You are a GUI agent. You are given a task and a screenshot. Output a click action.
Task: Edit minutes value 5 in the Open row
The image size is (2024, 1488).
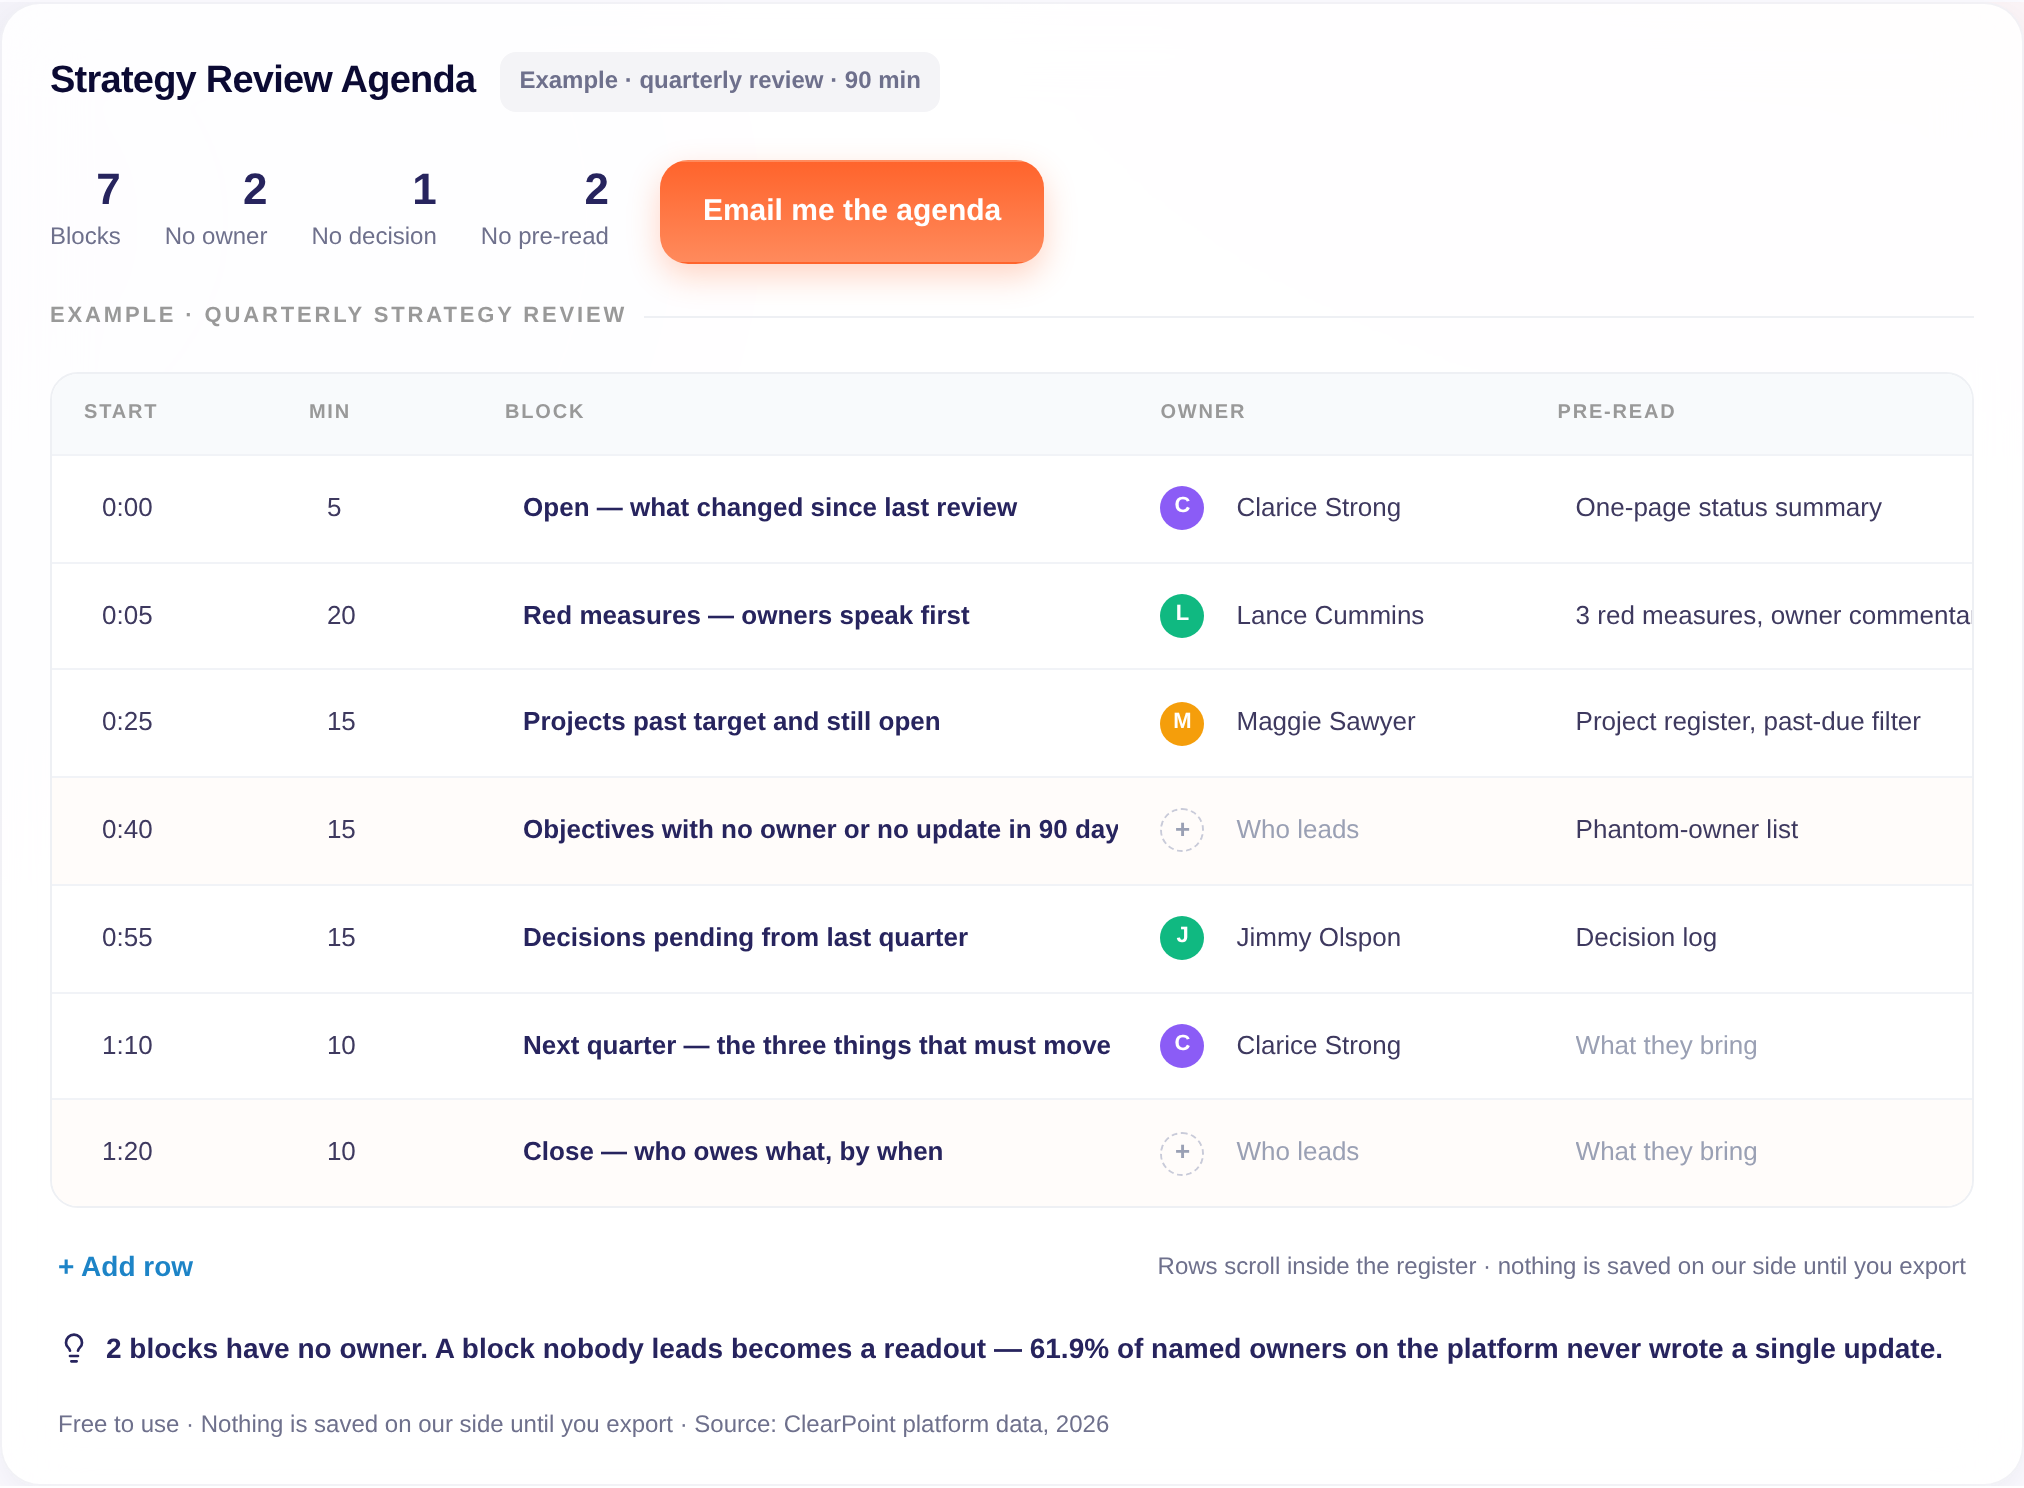click(x=334, y=508)
